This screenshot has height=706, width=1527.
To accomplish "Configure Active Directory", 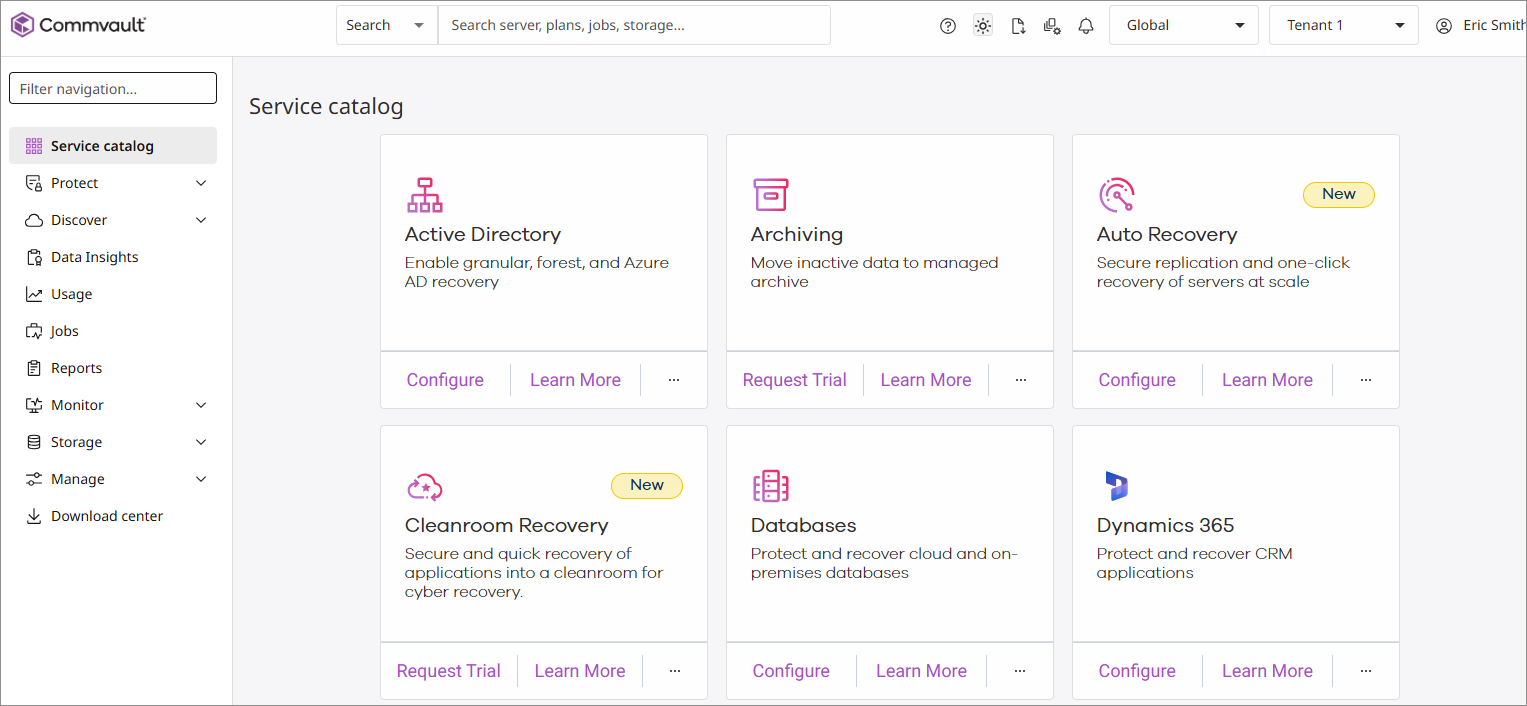I will (x=445, y=380).
